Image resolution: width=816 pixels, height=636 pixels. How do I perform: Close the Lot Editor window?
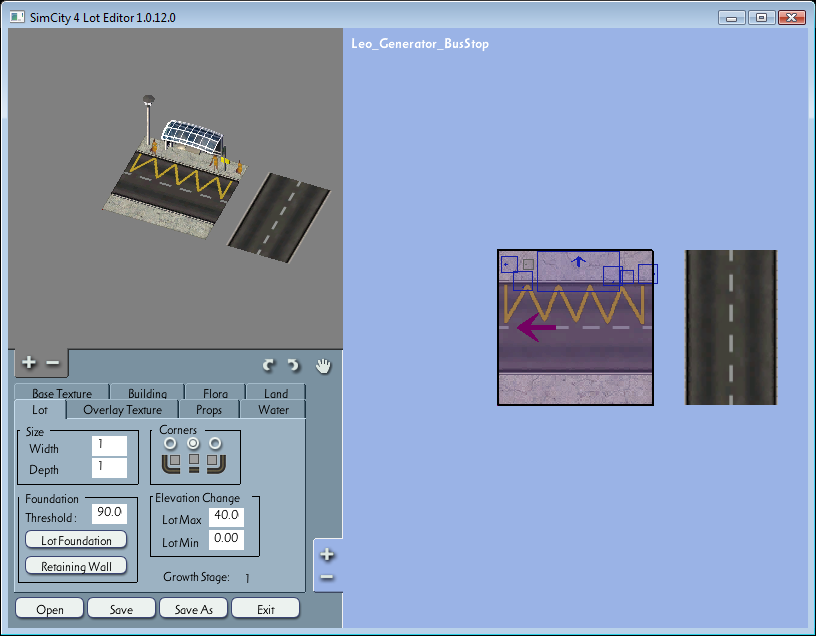(792, 17)
